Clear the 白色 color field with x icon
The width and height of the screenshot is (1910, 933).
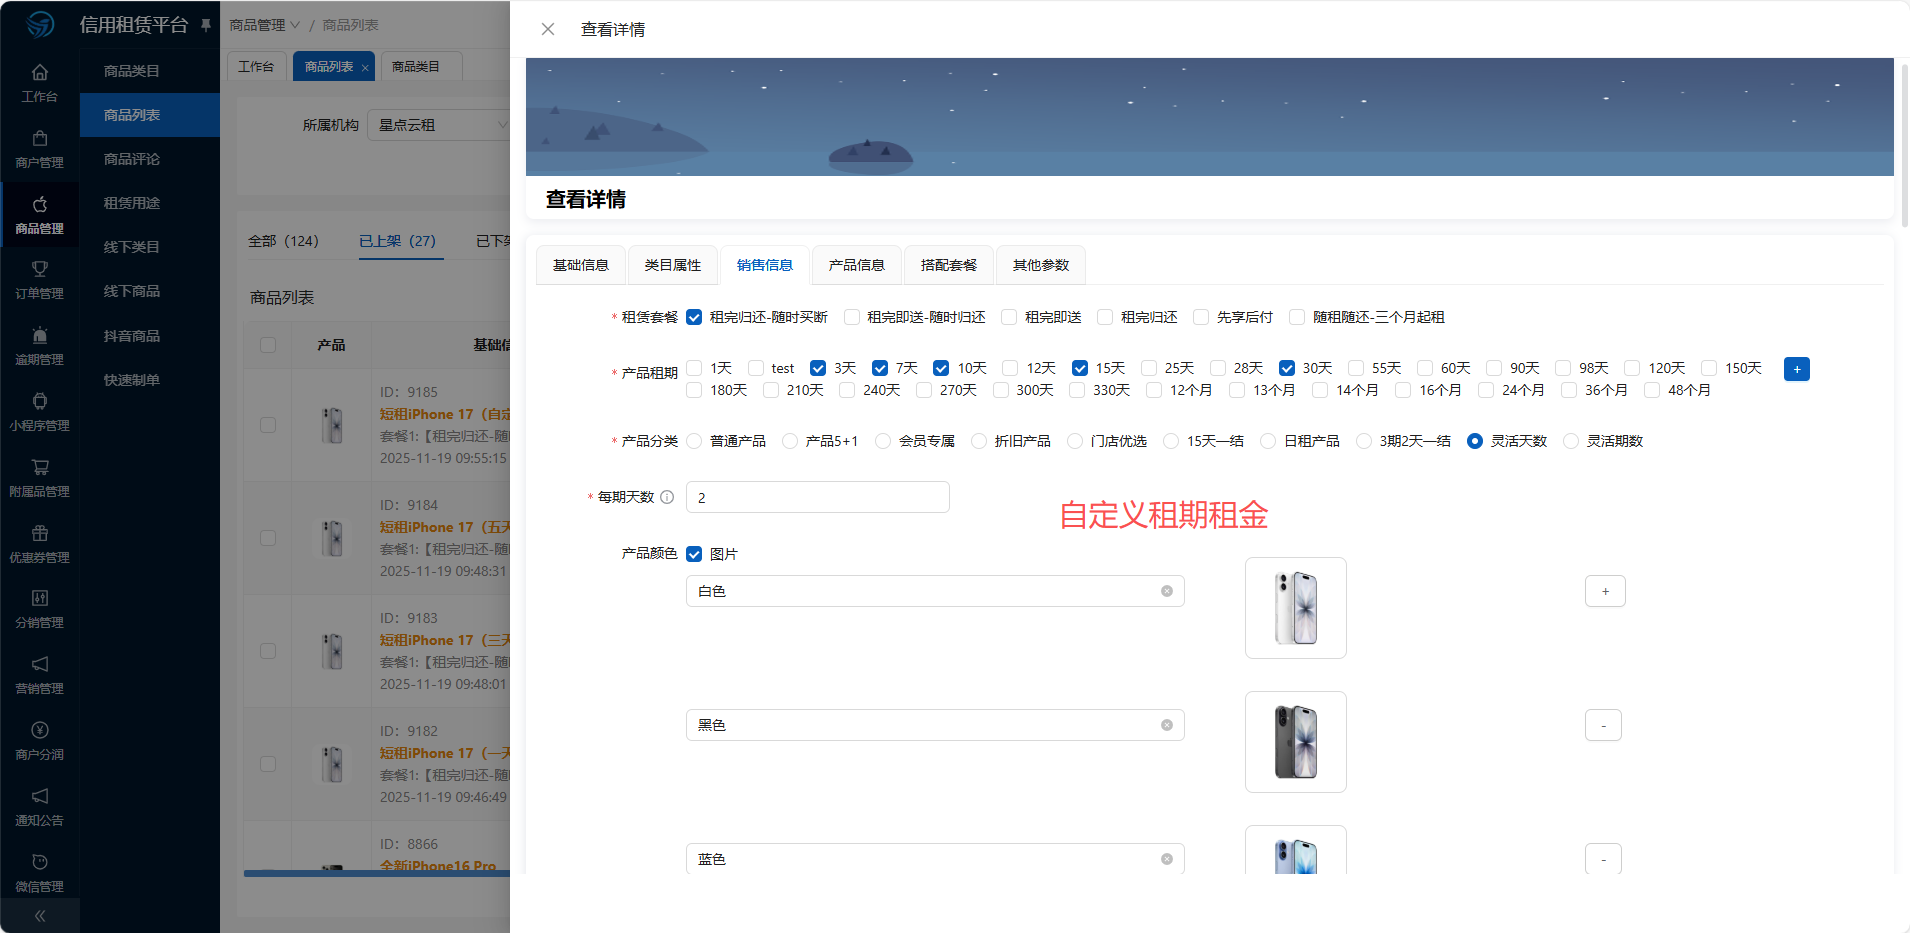1166,591
